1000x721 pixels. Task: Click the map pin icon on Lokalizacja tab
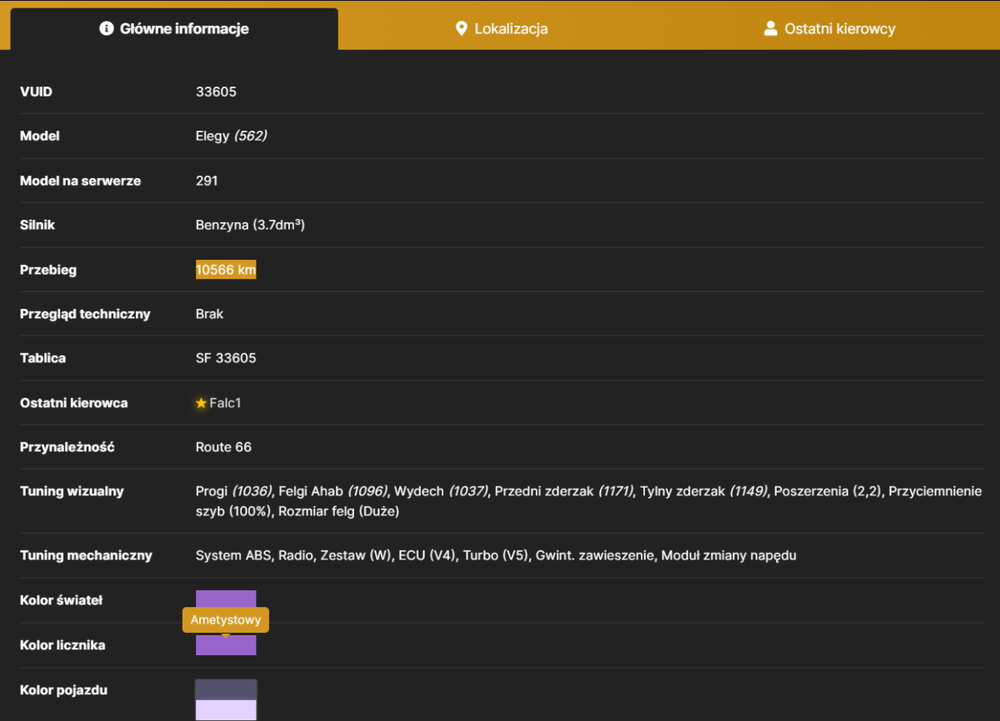[x=461, y=29]
